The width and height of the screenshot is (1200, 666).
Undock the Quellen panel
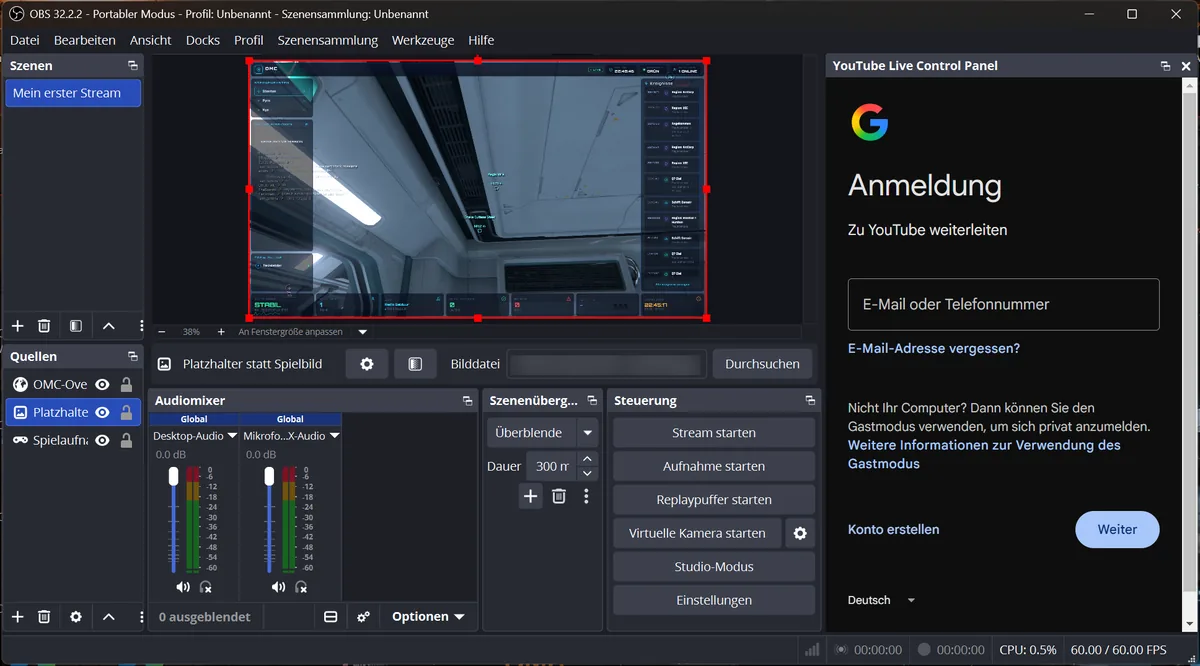(133, 356)
